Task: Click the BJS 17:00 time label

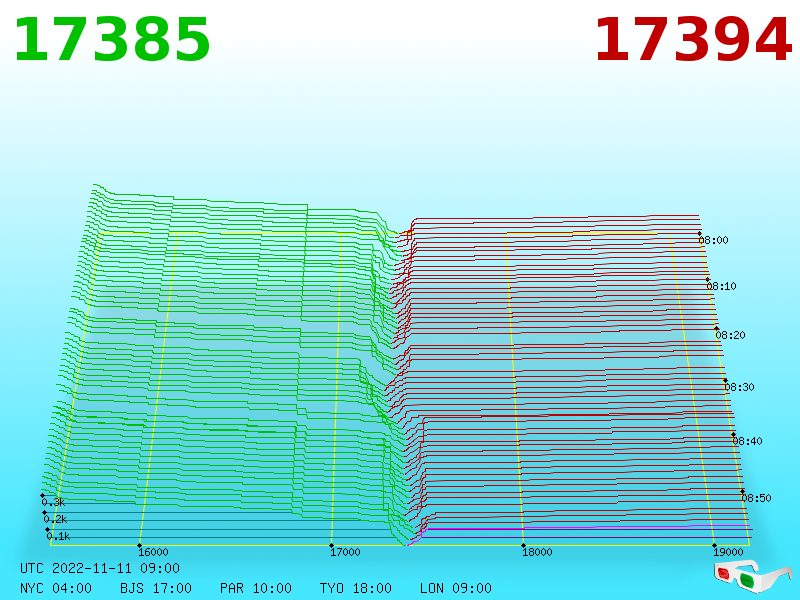Action: coord(156,588)
